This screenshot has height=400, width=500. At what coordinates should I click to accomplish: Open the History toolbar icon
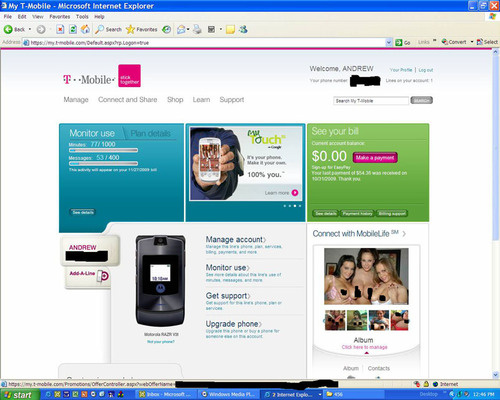[x=167, y=30]
